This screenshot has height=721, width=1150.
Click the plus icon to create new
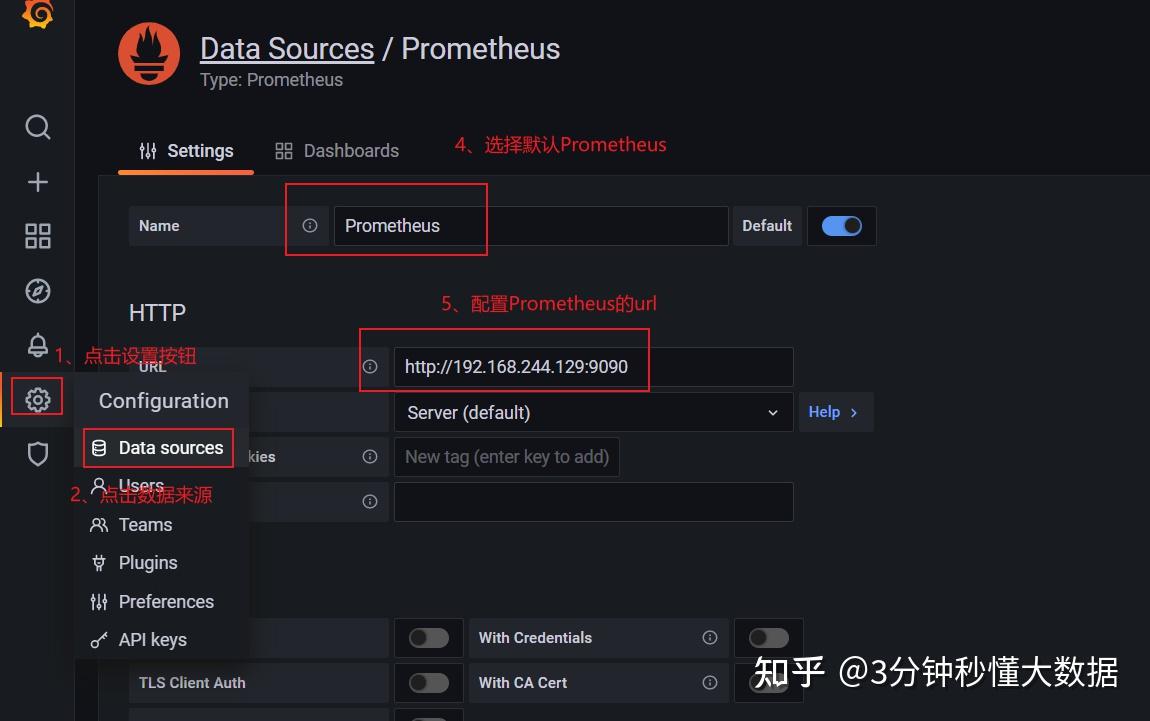click(x=37, y=181)
